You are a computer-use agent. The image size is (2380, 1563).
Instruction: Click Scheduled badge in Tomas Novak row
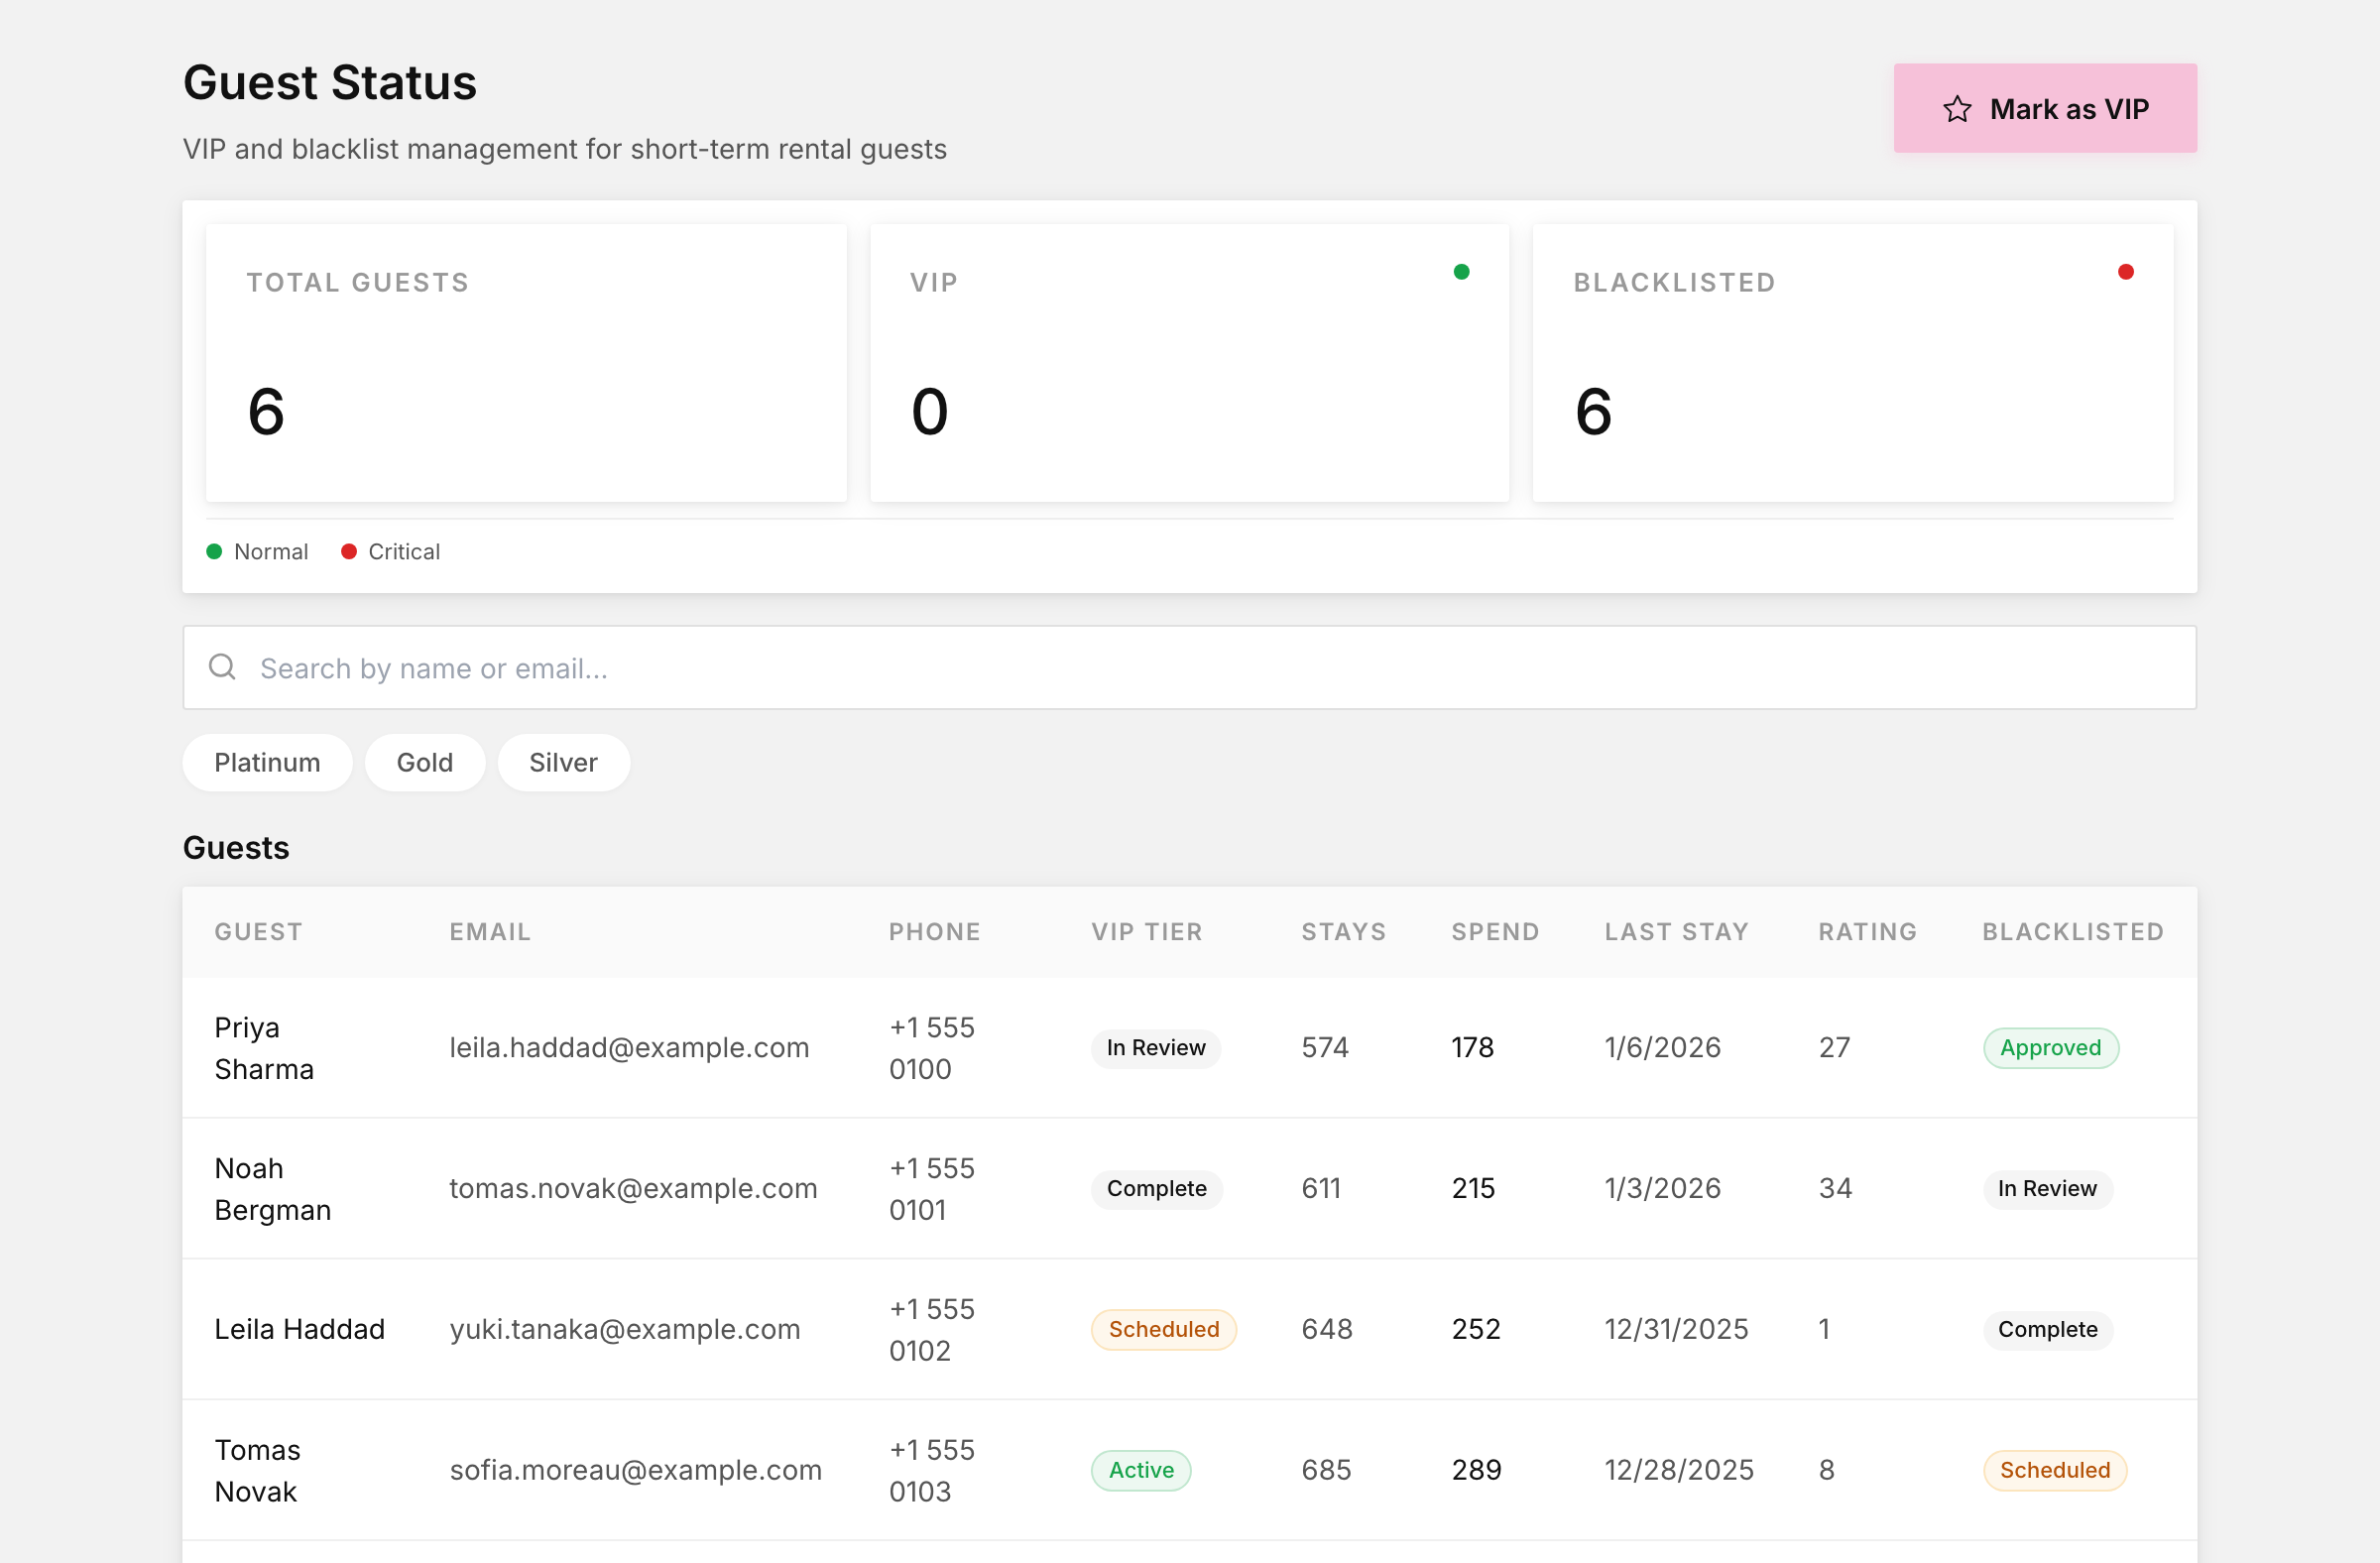2055,1471
